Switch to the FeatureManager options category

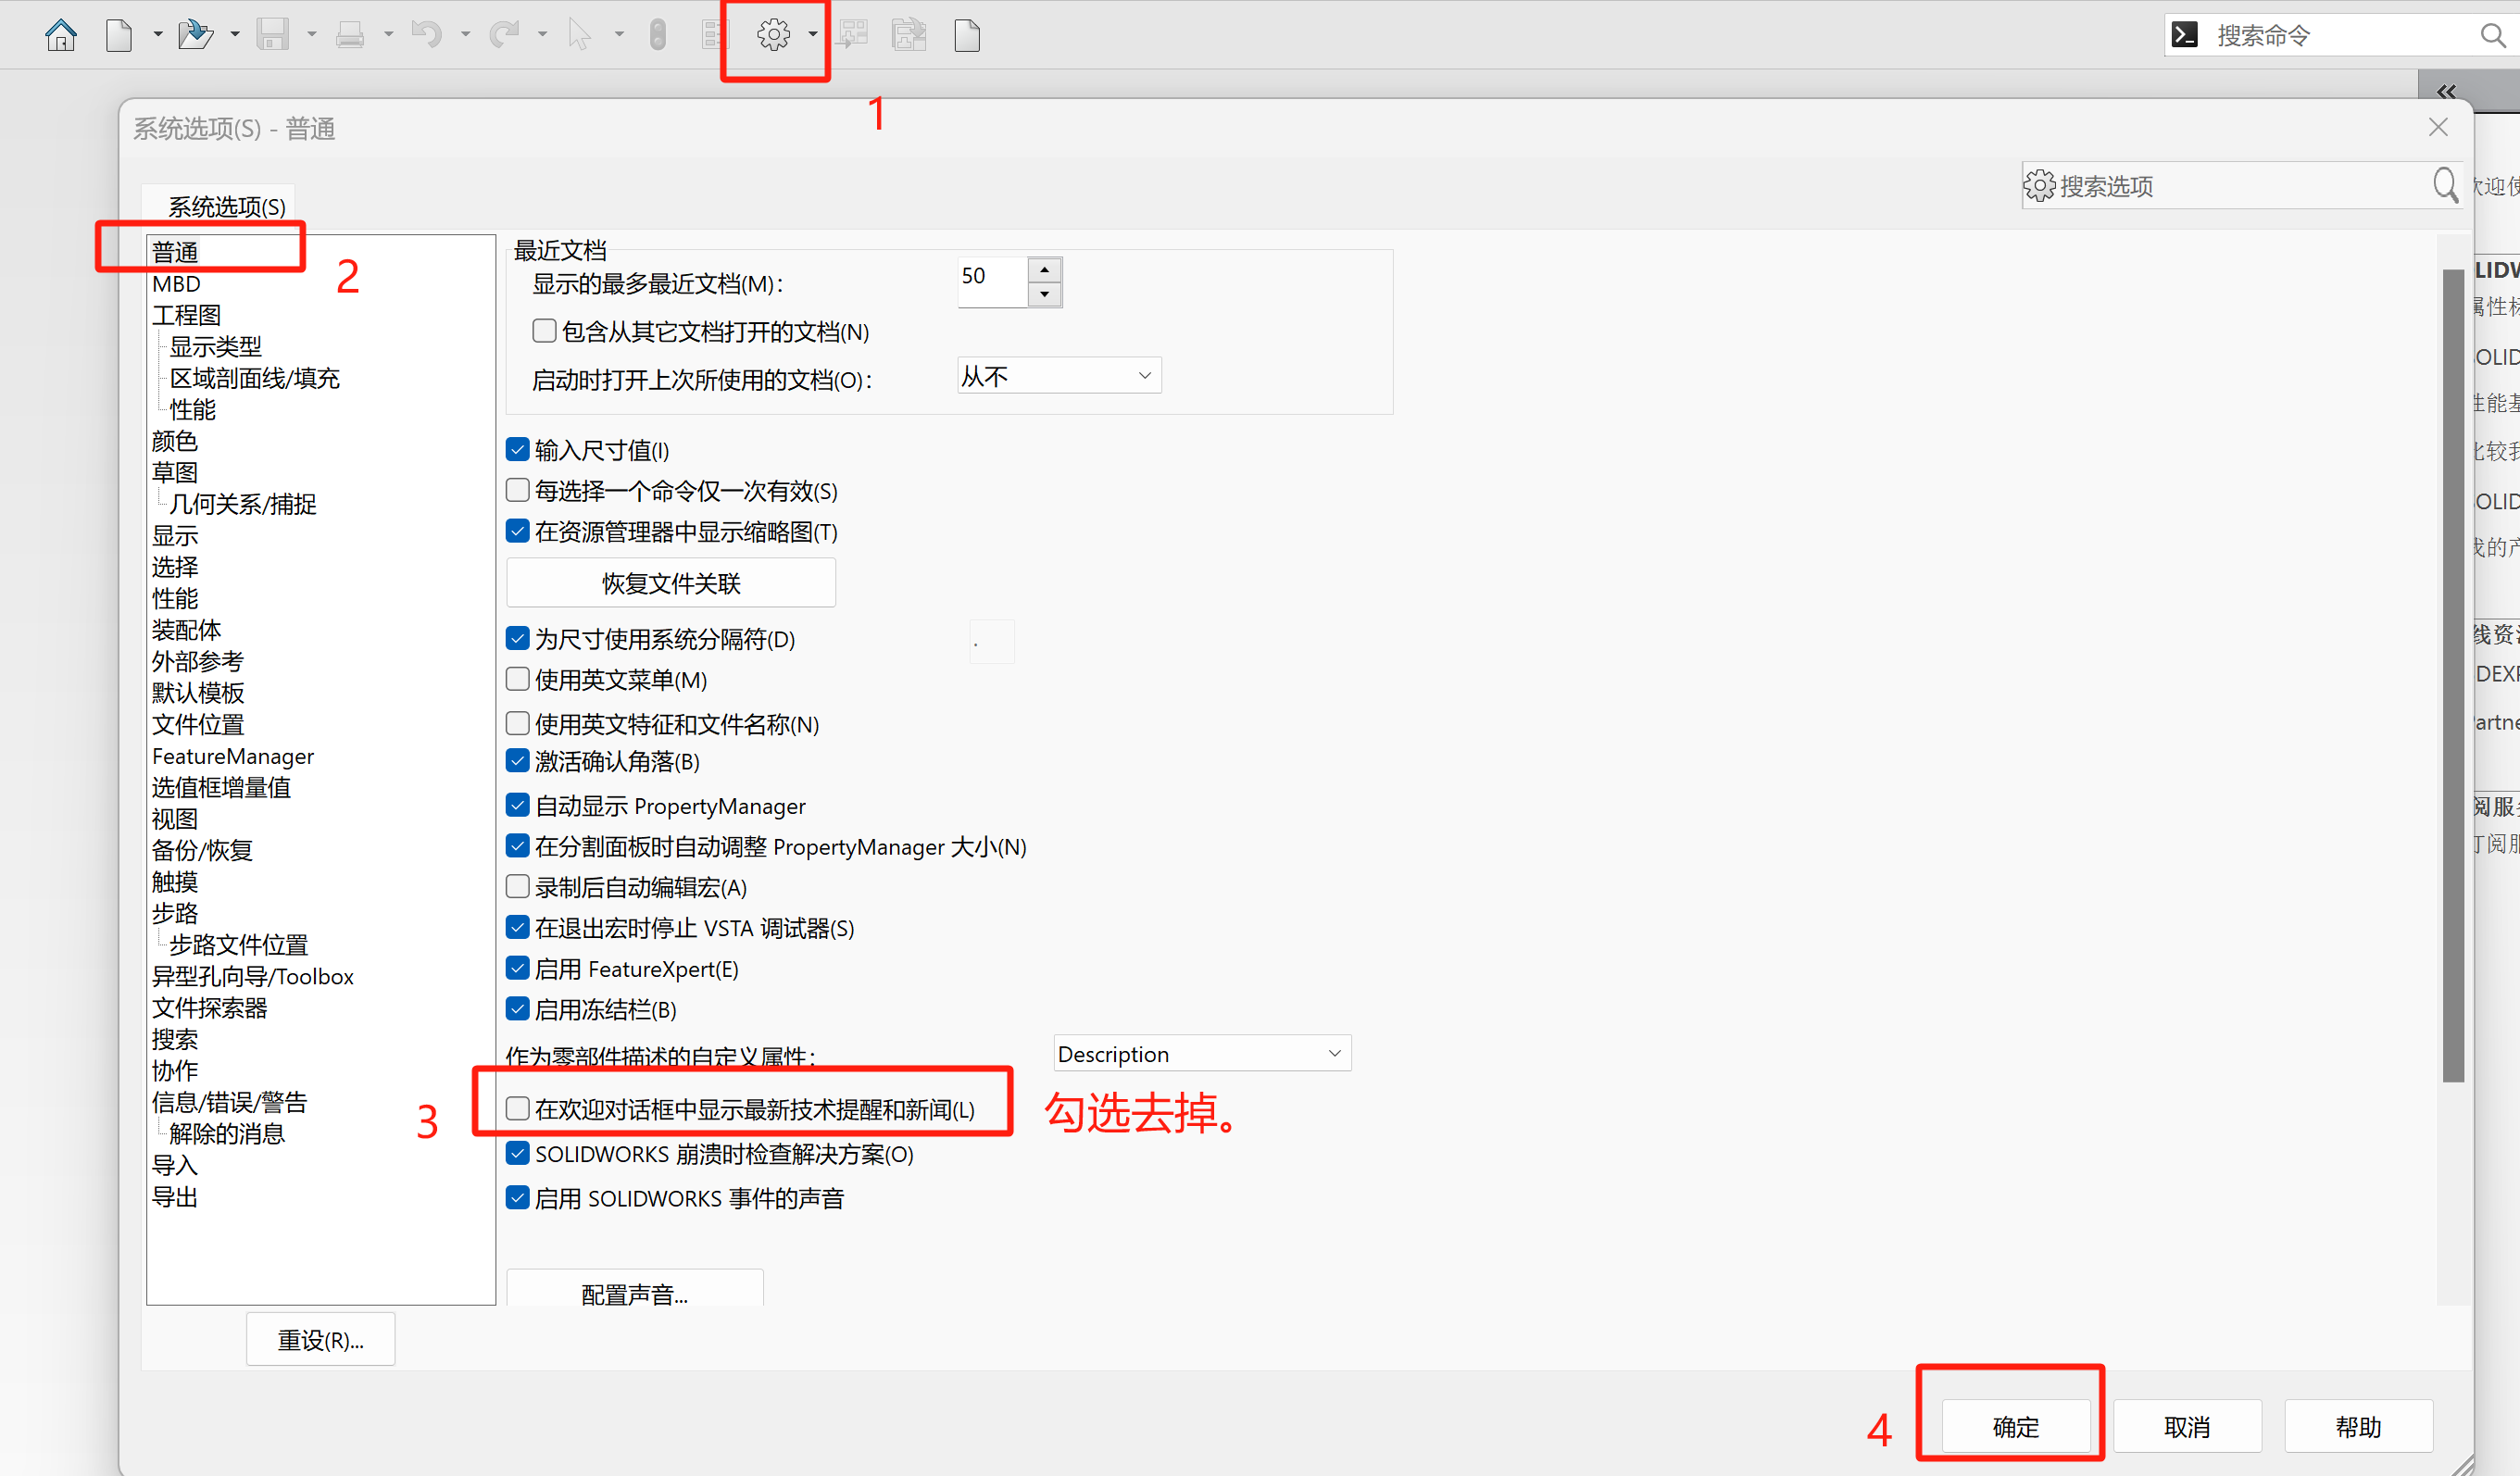pos(232,756)
